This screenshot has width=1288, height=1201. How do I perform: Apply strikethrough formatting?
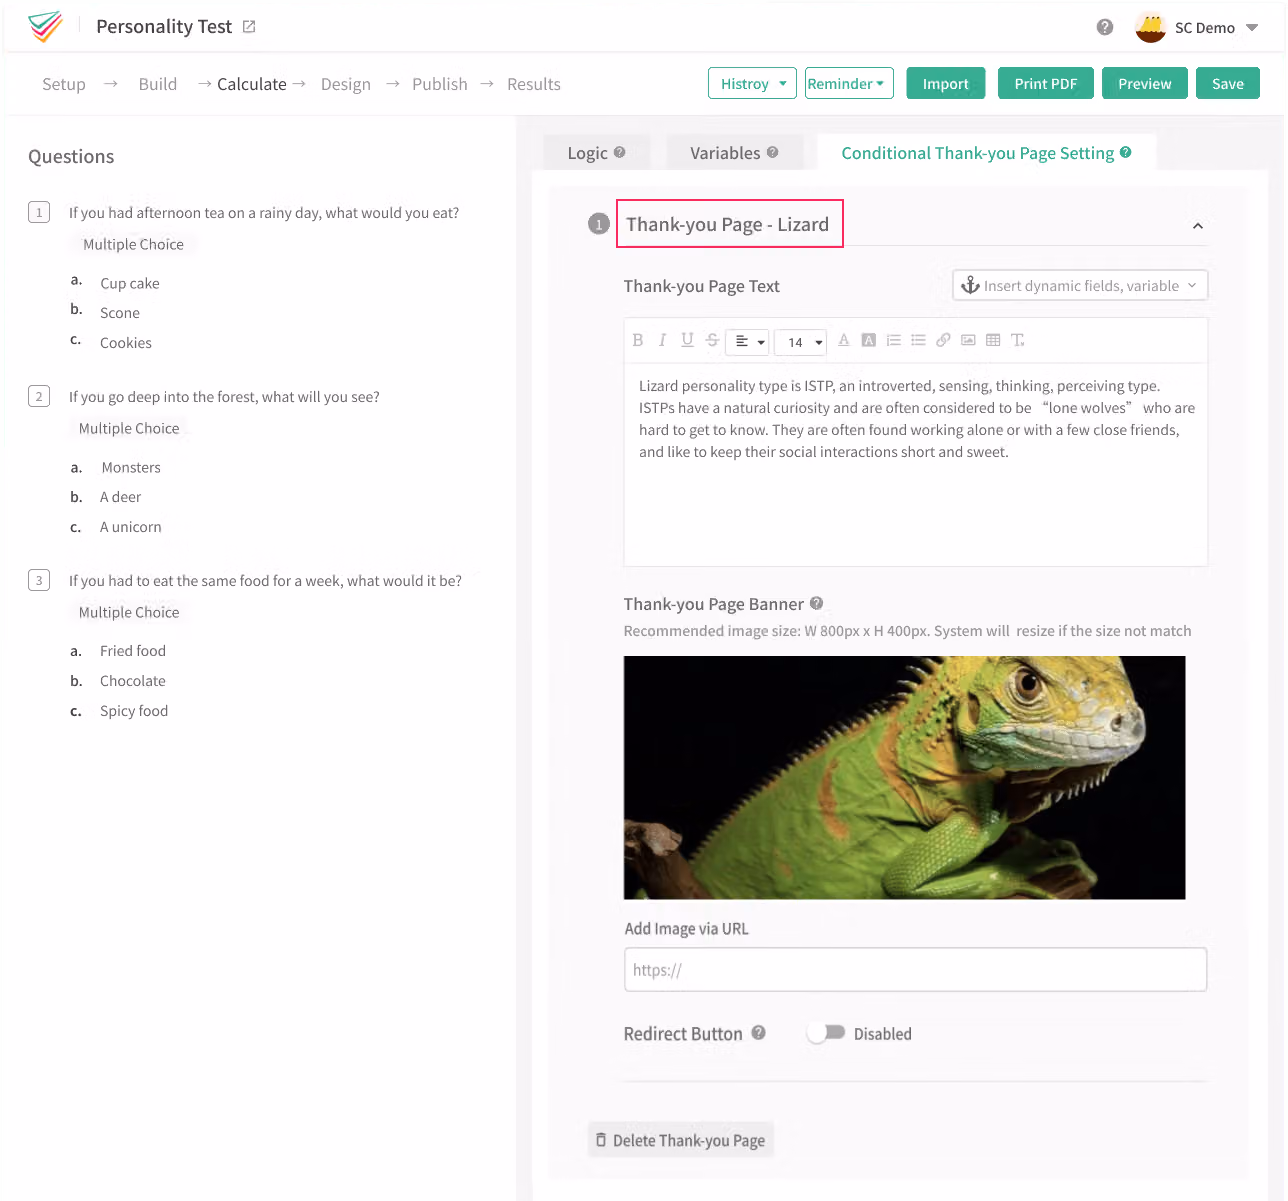click(x=712, y=340)
